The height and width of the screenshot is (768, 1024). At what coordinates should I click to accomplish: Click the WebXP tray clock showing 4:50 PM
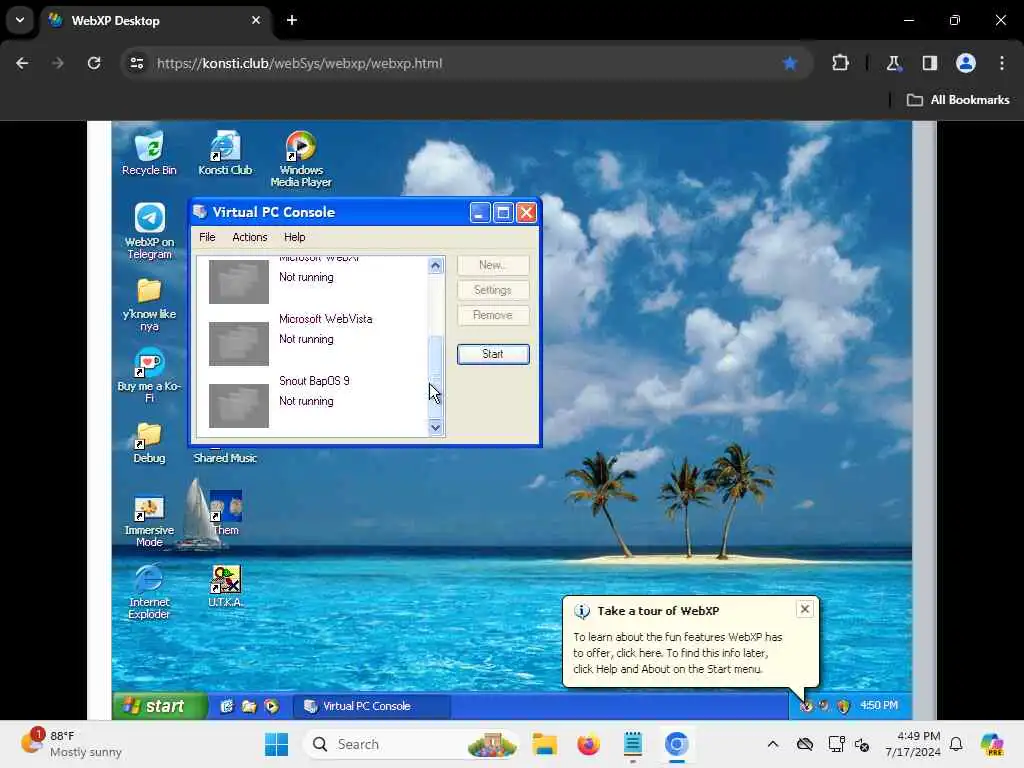pos(878,705)
